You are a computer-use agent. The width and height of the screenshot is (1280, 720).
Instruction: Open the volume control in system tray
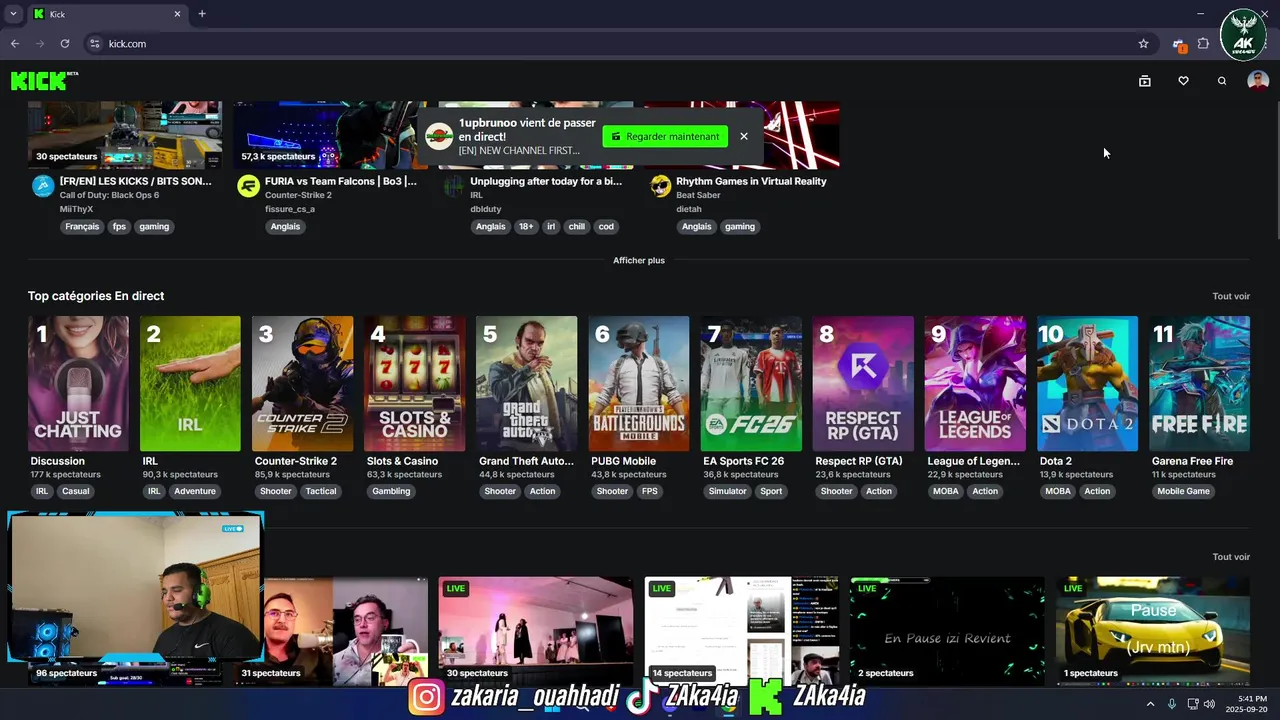coord(1210,704)
